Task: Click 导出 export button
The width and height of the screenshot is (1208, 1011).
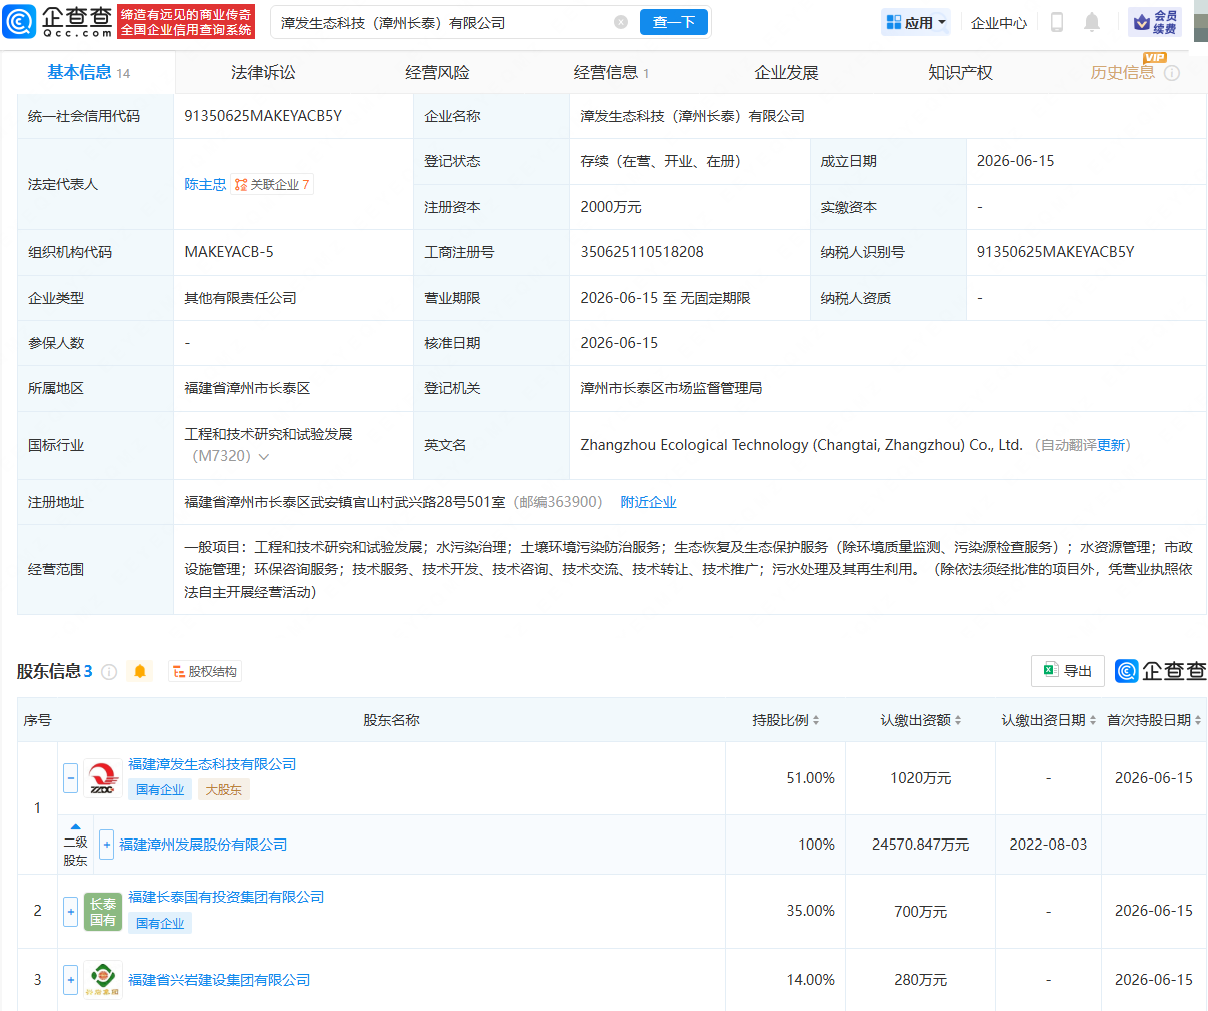Action: 1068,671
